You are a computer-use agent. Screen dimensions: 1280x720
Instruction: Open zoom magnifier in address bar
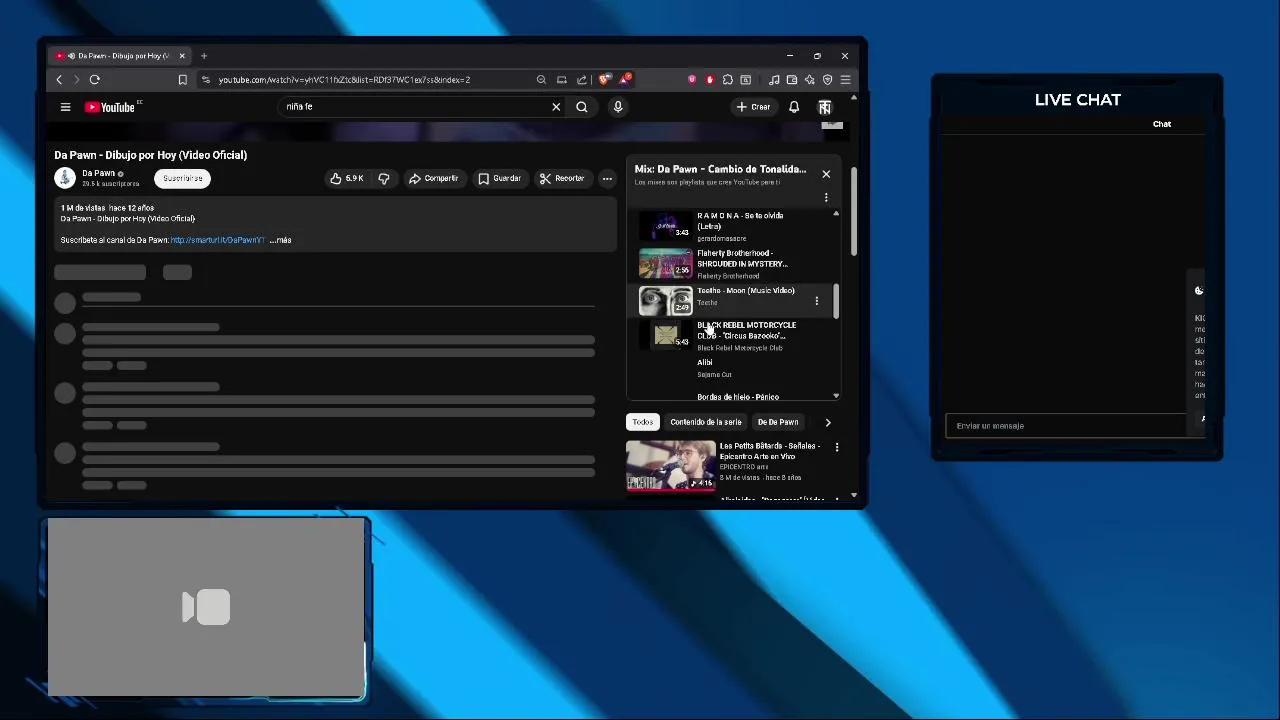click(541, 80)
